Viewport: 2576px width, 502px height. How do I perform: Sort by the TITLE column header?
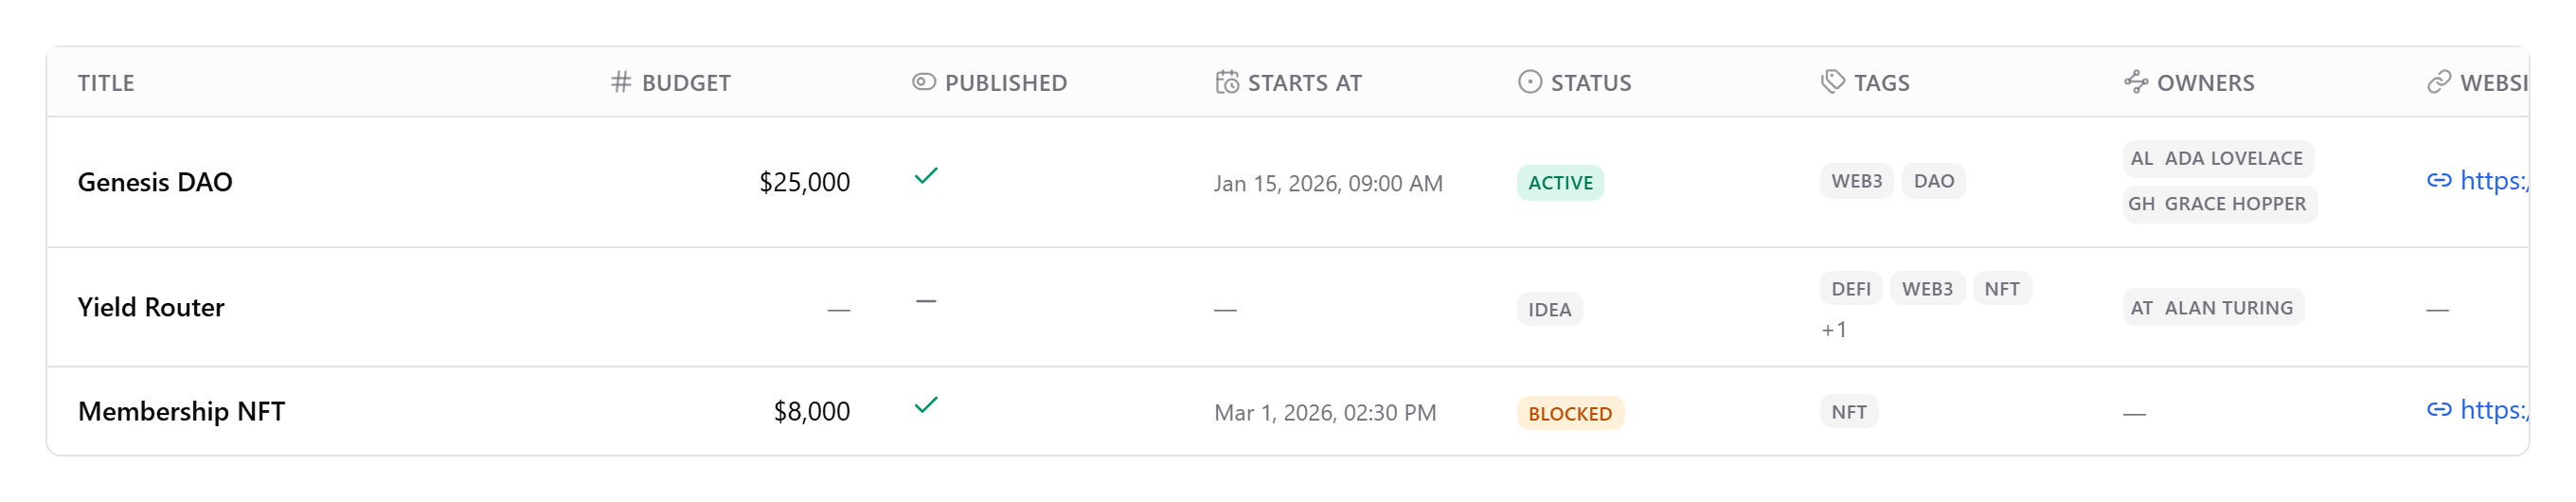coord(106,83)
